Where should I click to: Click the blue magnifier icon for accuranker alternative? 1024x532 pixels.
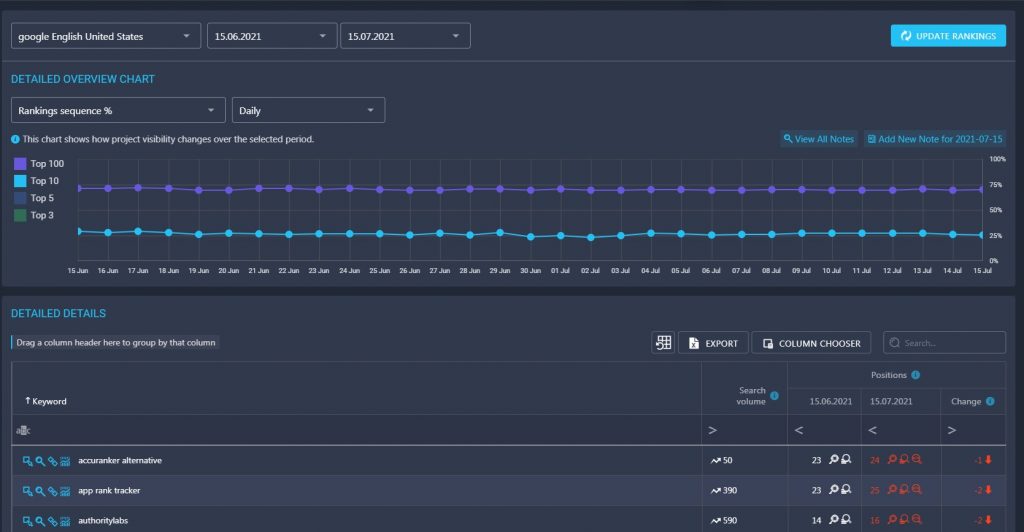(x=40, y=461)
